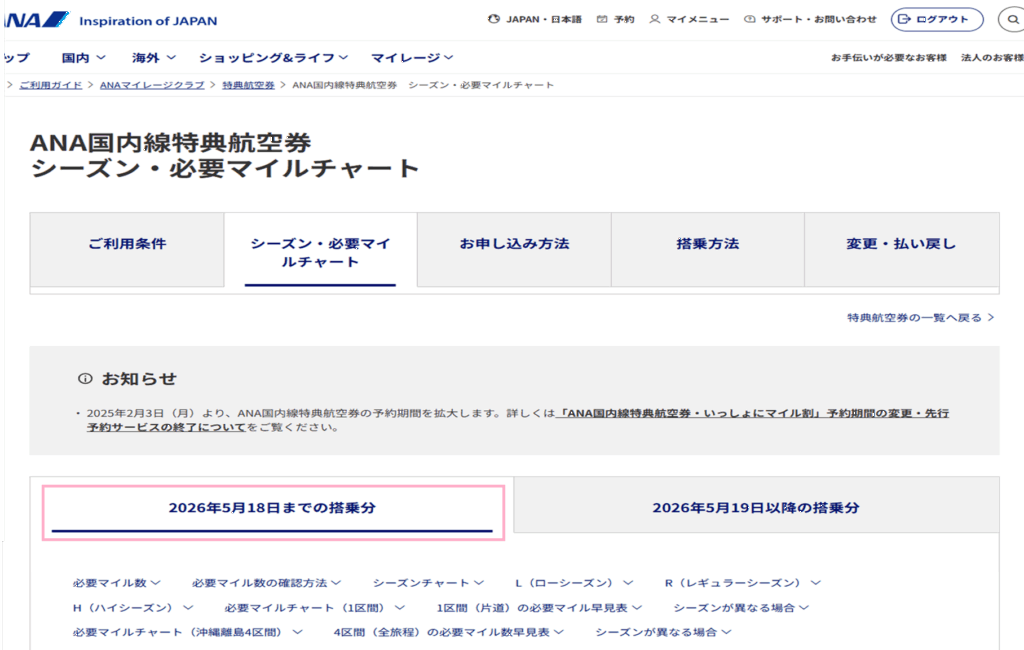
Task: Select the 2026年5月18日までの搭乗分 tab
Action: pyautogui.click(x=272, y=508)
